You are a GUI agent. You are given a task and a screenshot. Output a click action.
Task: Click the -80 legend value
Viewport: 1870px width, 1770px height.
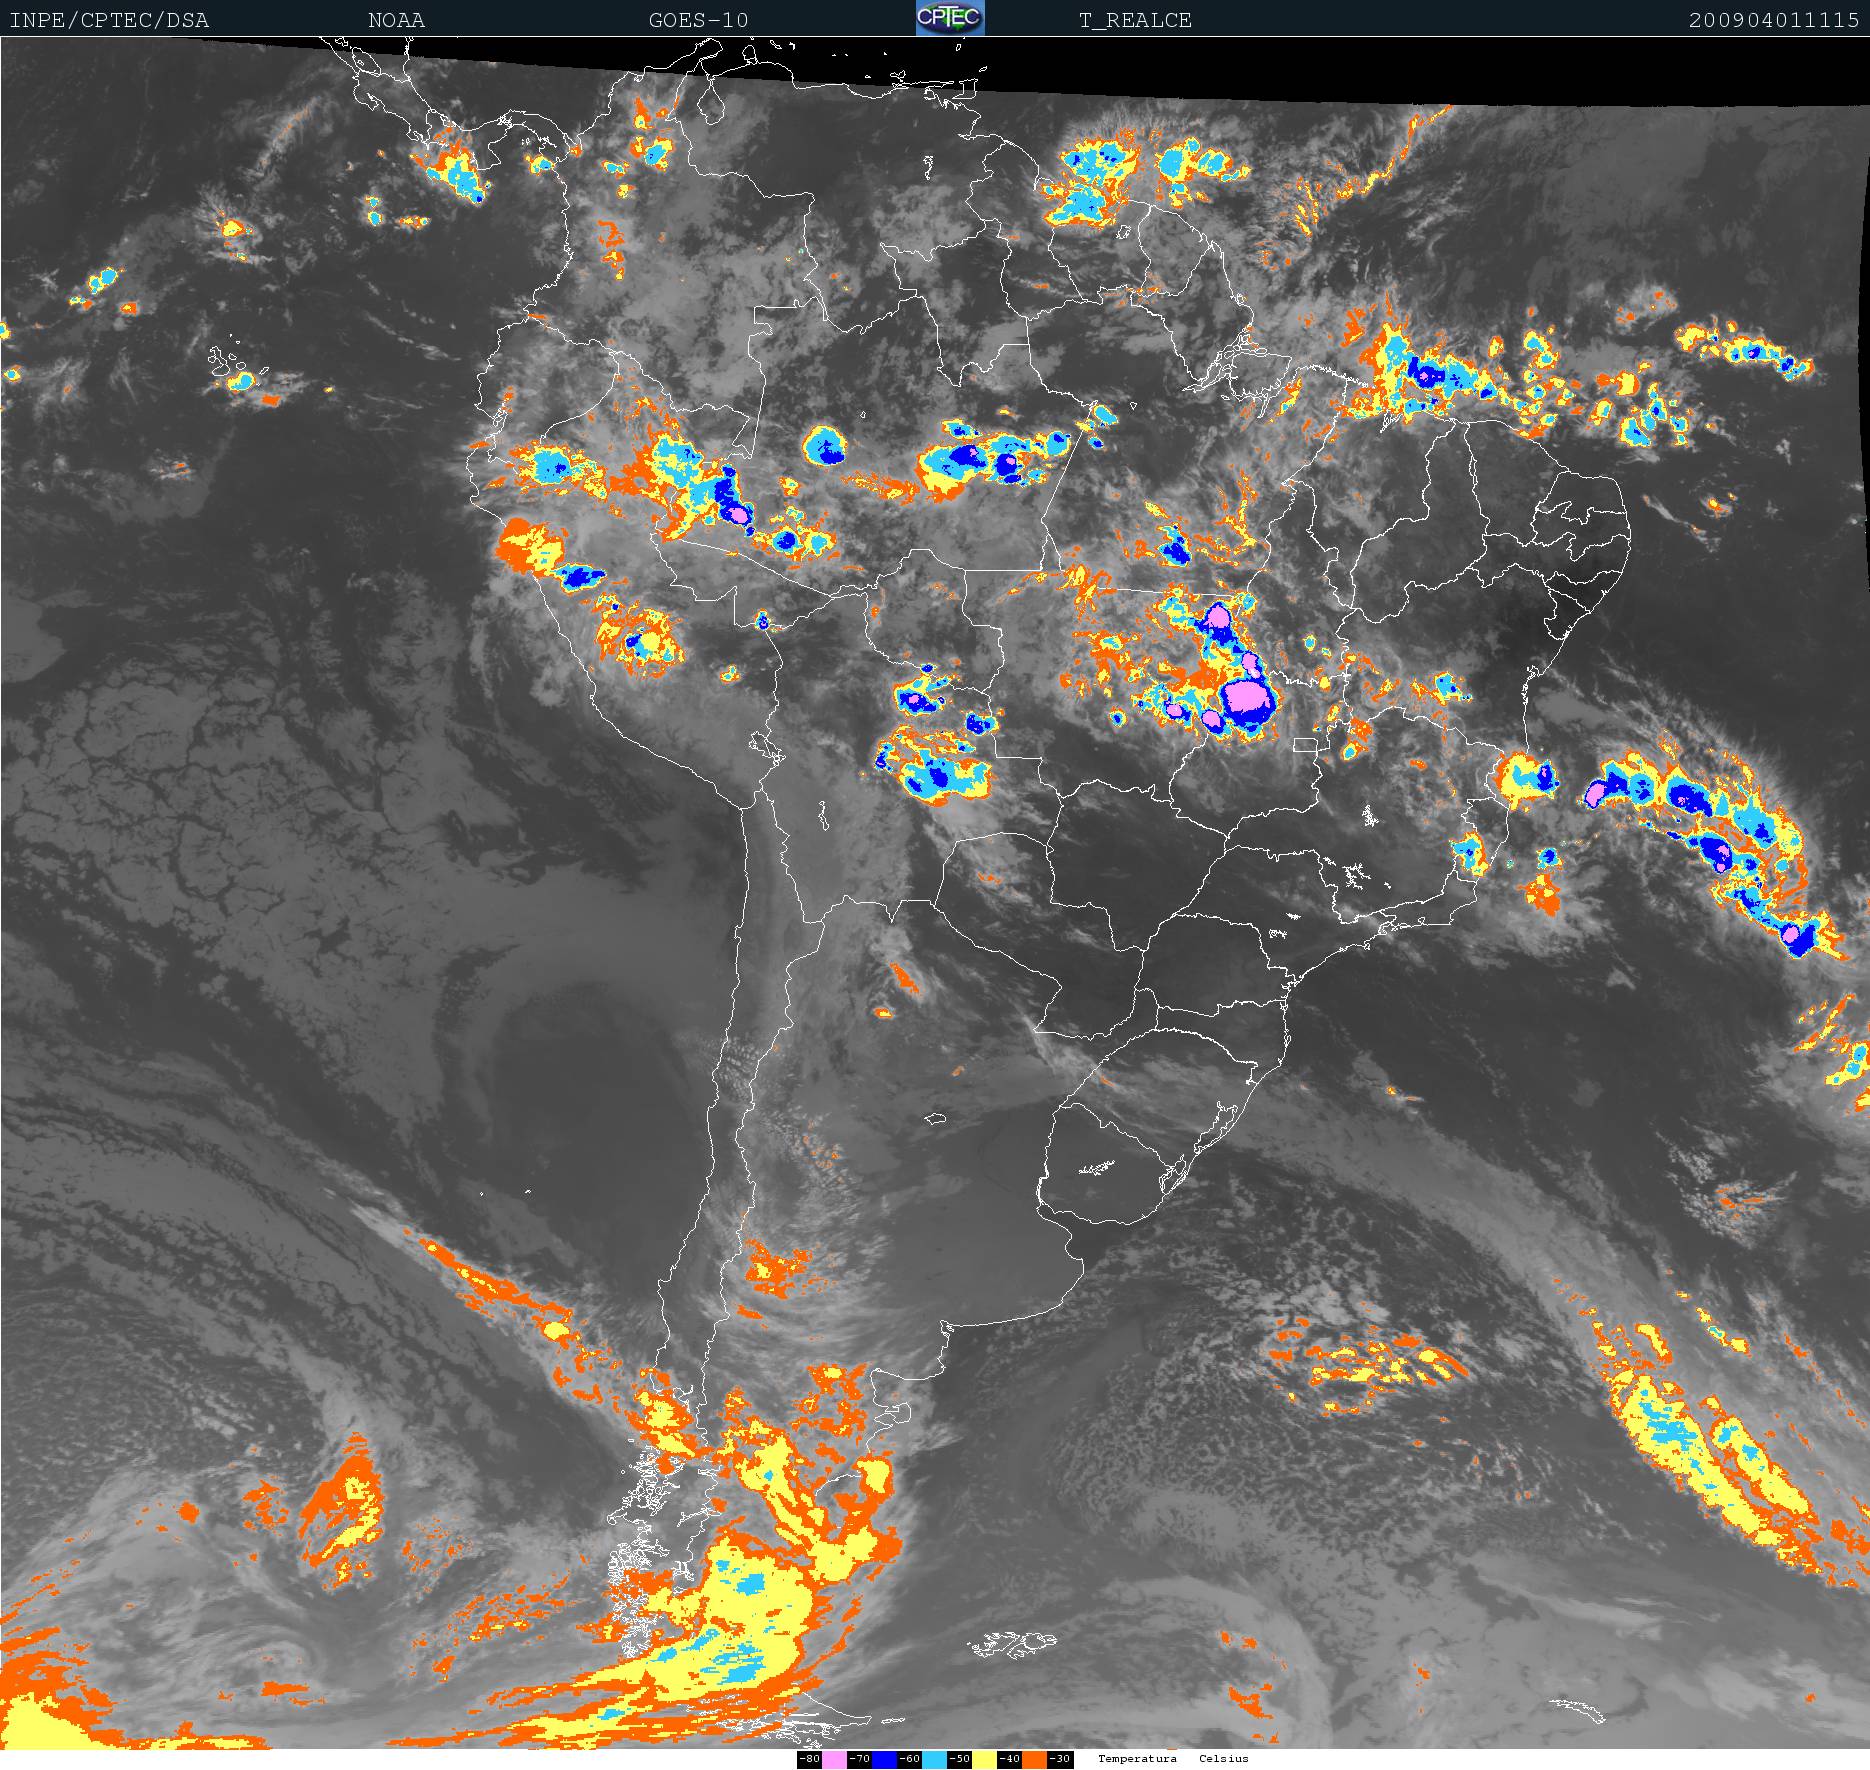pos(809,1759)
